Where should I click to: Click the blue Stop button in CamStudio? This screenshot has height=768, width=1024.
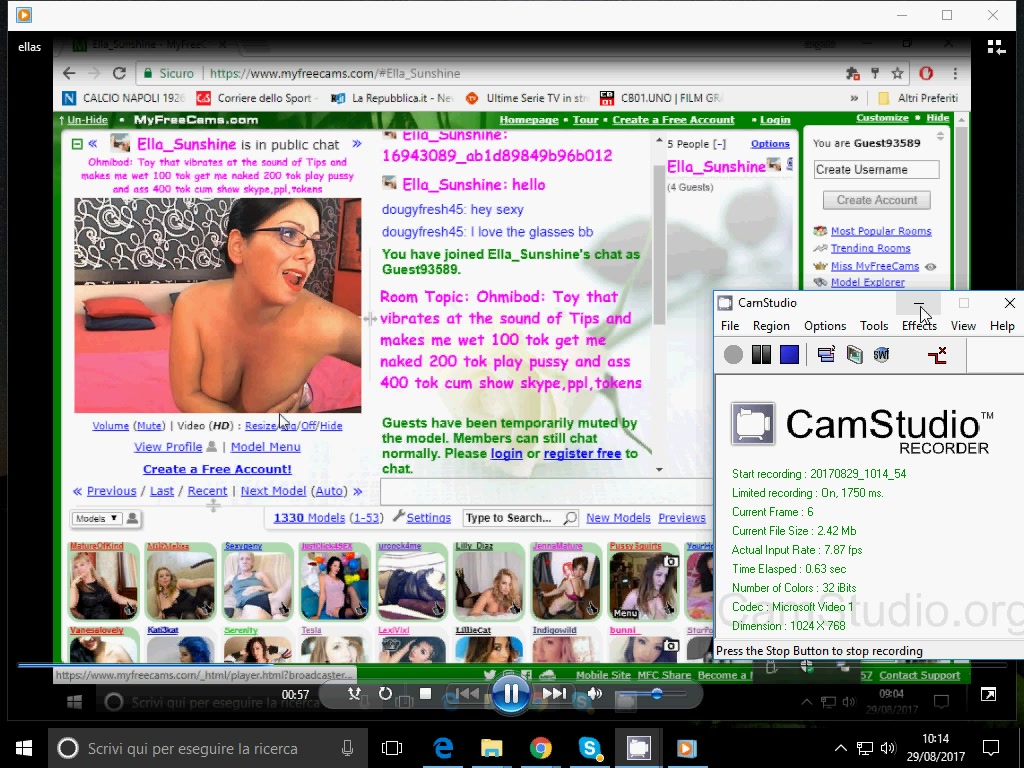point(790,355)
